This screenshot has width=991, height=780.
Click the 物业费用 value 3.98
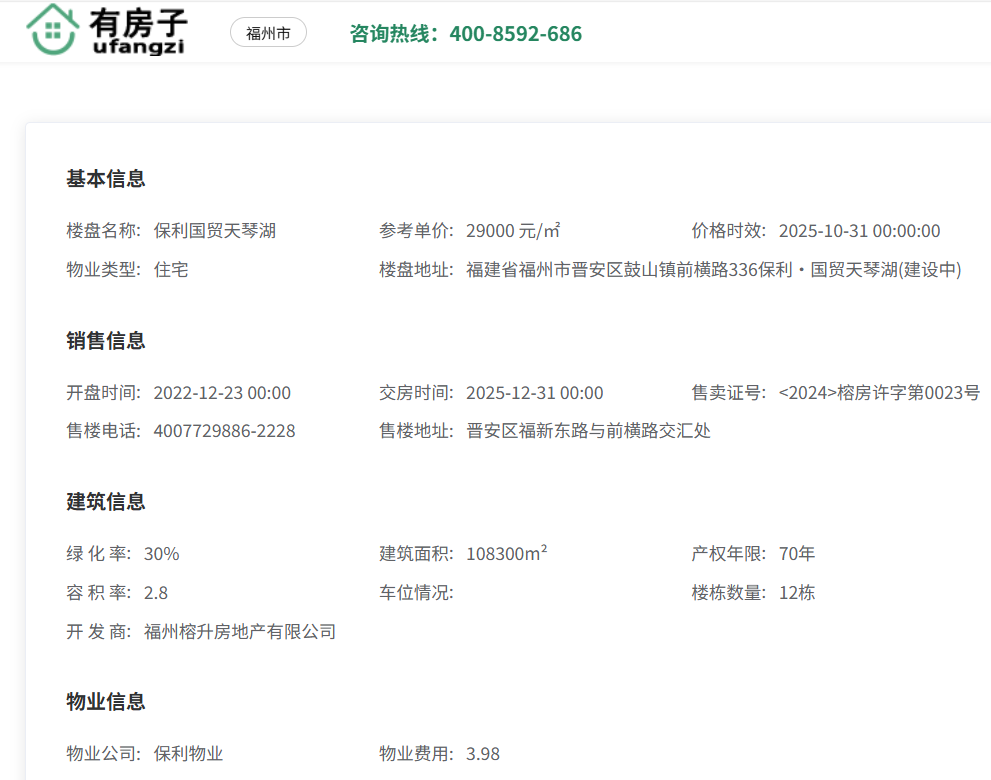click(x=483, y=754)
